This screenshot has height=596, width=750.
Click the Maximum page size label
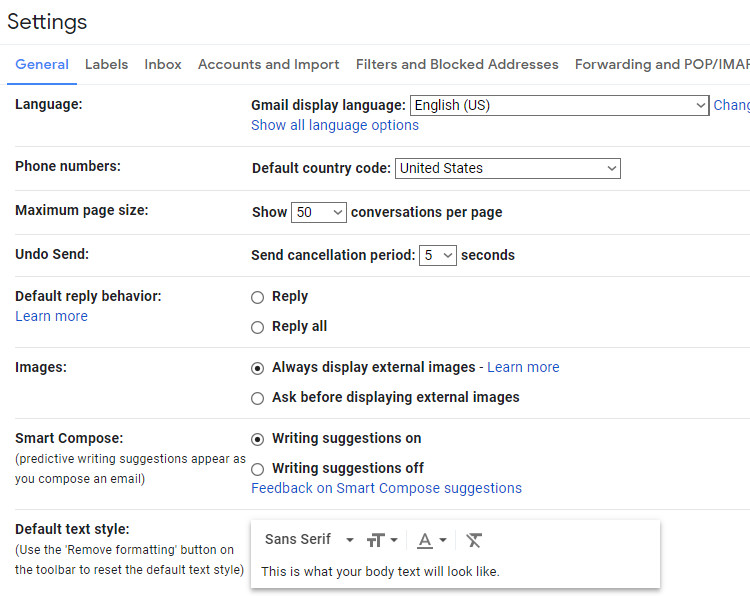(82, 210)
